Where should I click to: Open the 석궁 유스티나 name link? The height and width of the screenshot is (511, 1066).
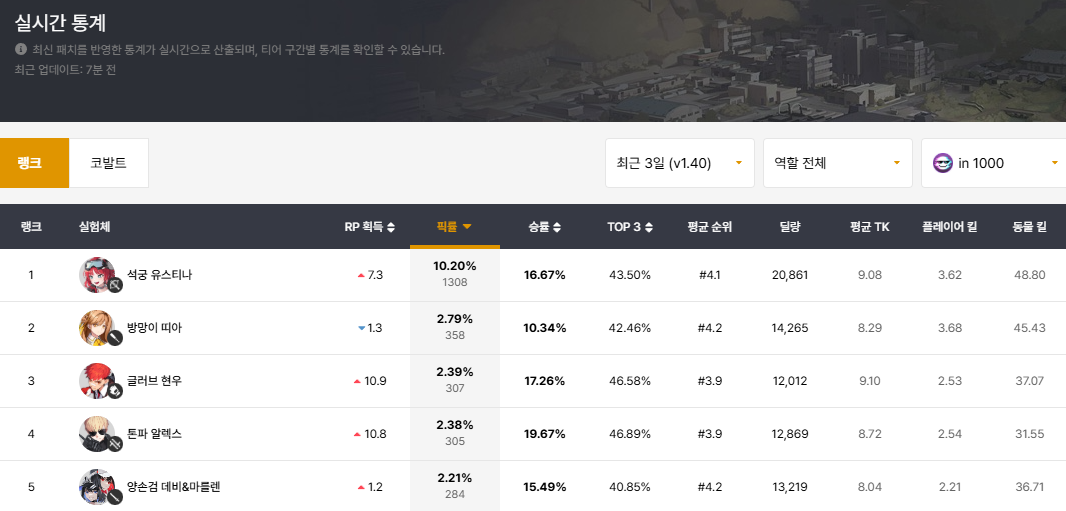pos(158,275)
